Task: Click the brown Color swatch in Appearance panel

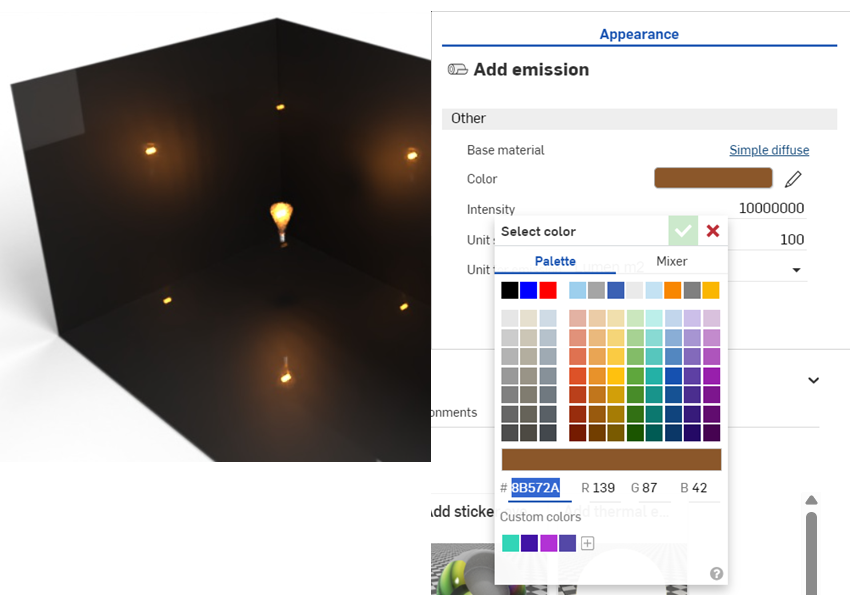Action: pos(713,178)
